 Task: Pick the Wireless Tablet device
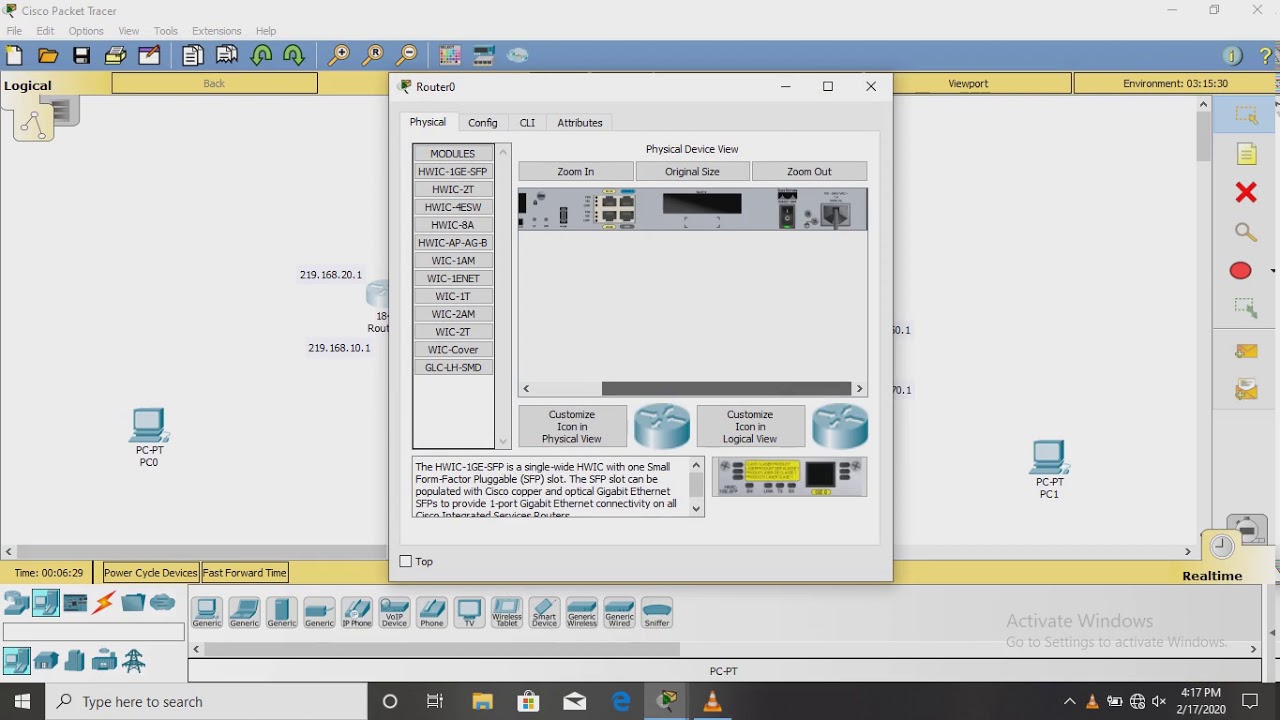[x=507, y=612]
